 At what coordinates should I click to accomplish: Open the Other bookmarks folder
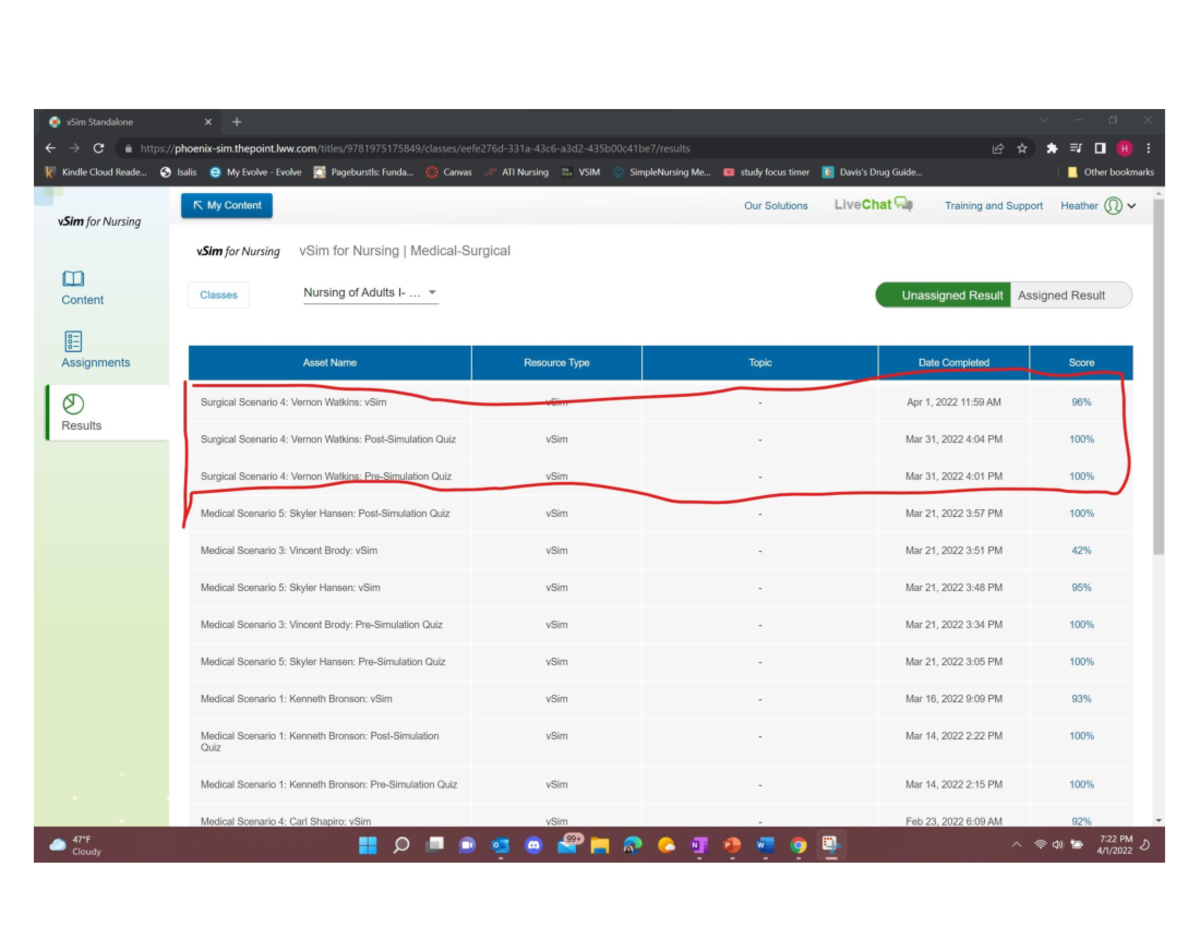(x=1110, y=172)
